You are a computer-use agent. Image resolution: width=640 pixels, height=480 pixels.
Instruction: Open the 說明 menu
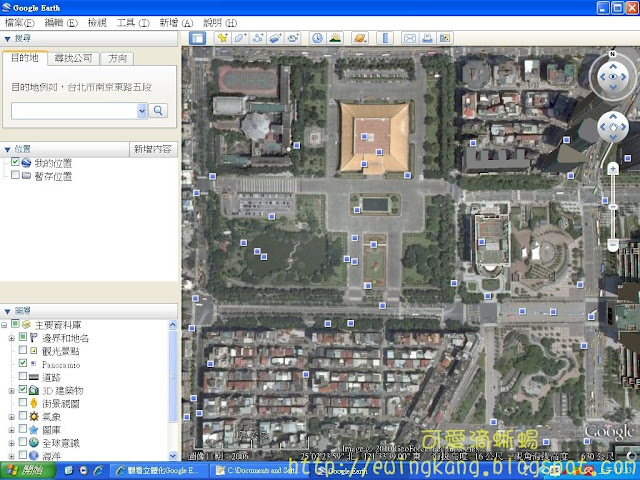220,23
